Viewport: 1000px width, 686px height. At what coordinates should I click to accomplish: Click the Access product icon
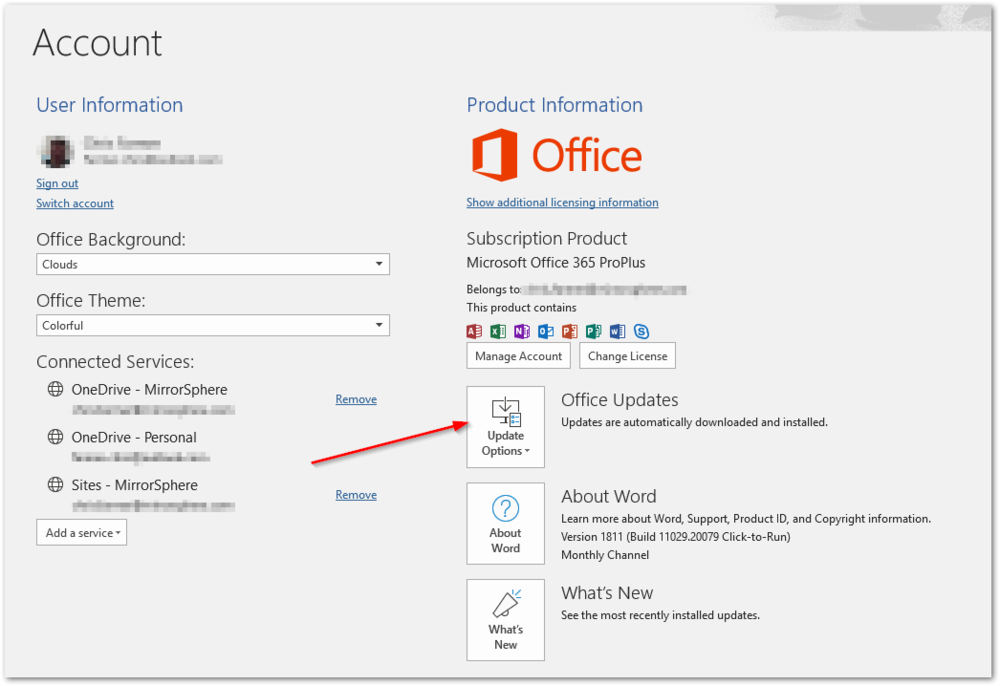[474, 332]
